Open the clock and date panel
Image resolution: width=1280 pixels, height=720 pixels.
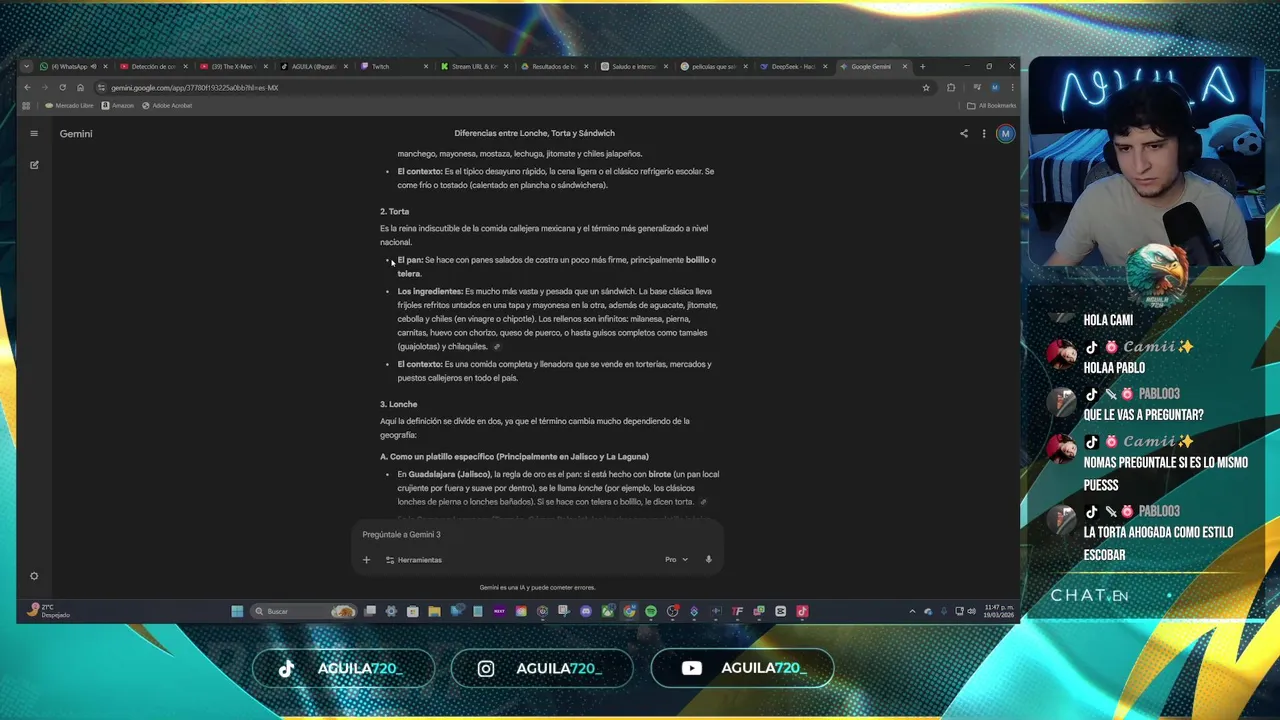click(x=998, y=611)
